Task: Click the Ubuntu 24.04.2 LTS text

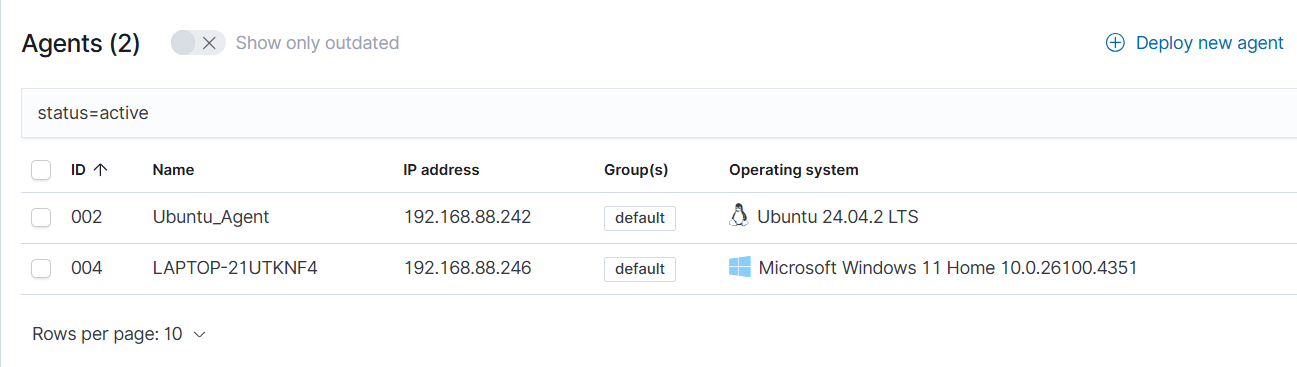Action: (x=838, y=217)
